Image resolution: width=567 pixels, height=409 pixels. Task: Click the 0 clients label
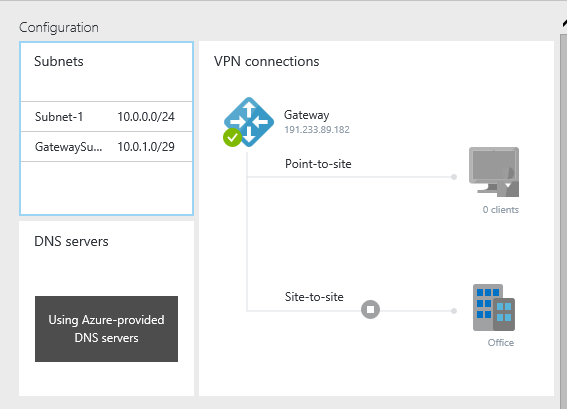501,210
